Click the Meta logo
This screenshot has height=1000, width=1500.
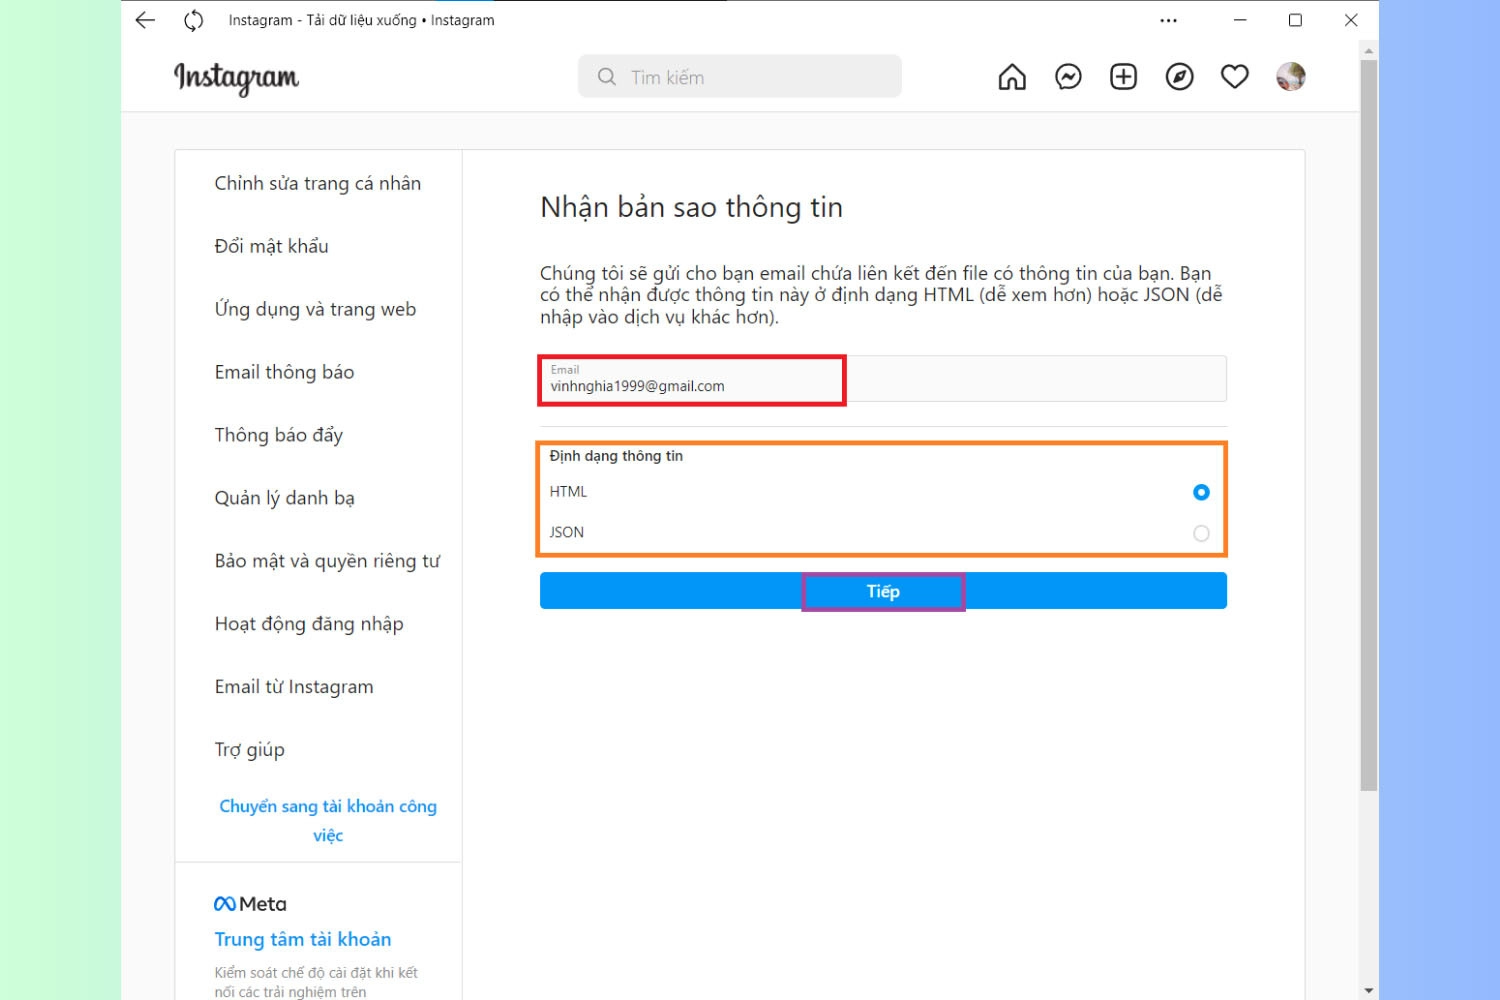click(x=250, y=904)
